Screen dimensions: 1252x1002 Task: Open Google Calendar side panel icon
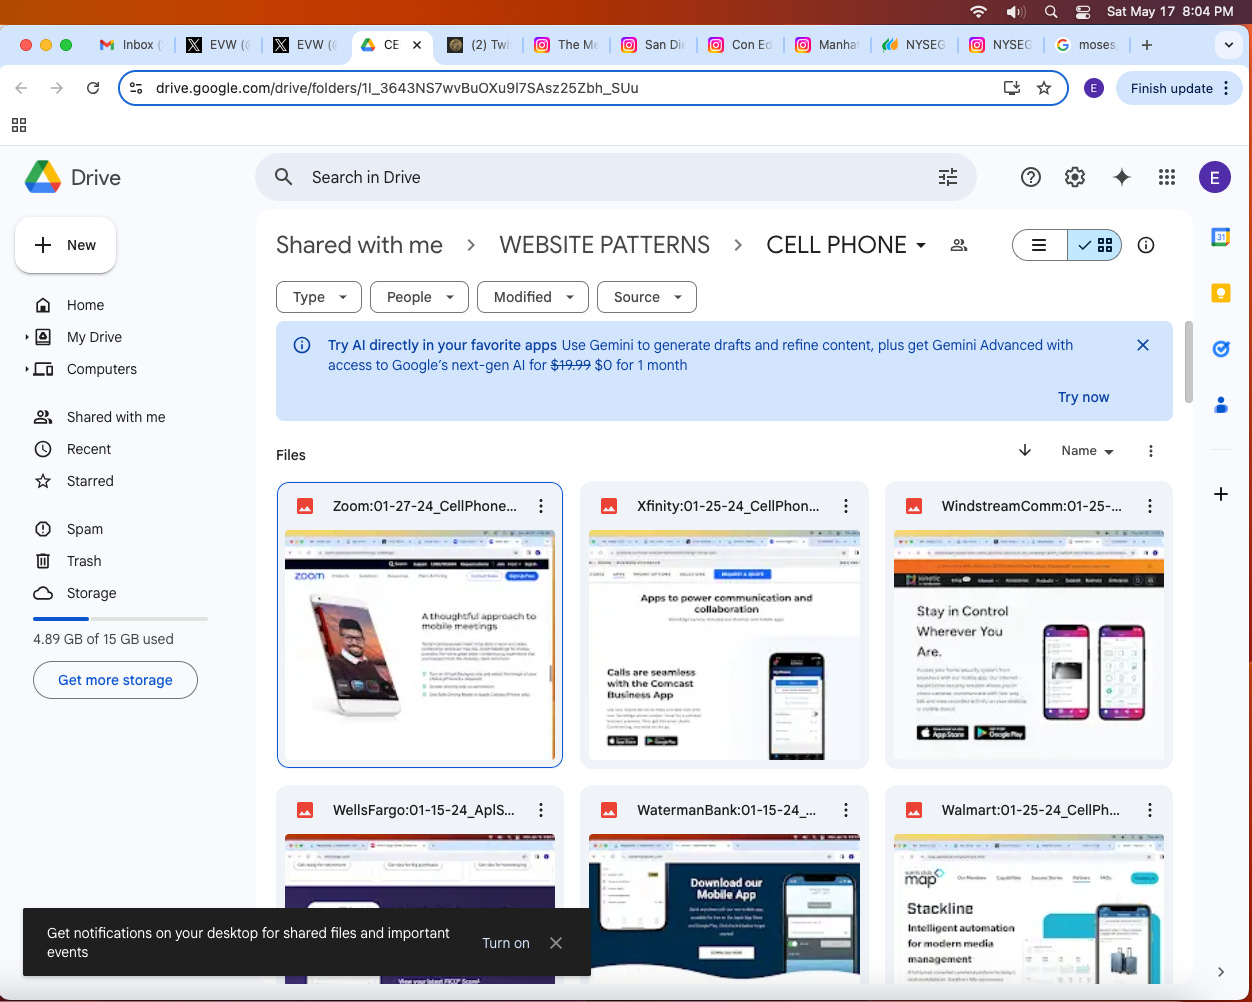(1220, 237)
